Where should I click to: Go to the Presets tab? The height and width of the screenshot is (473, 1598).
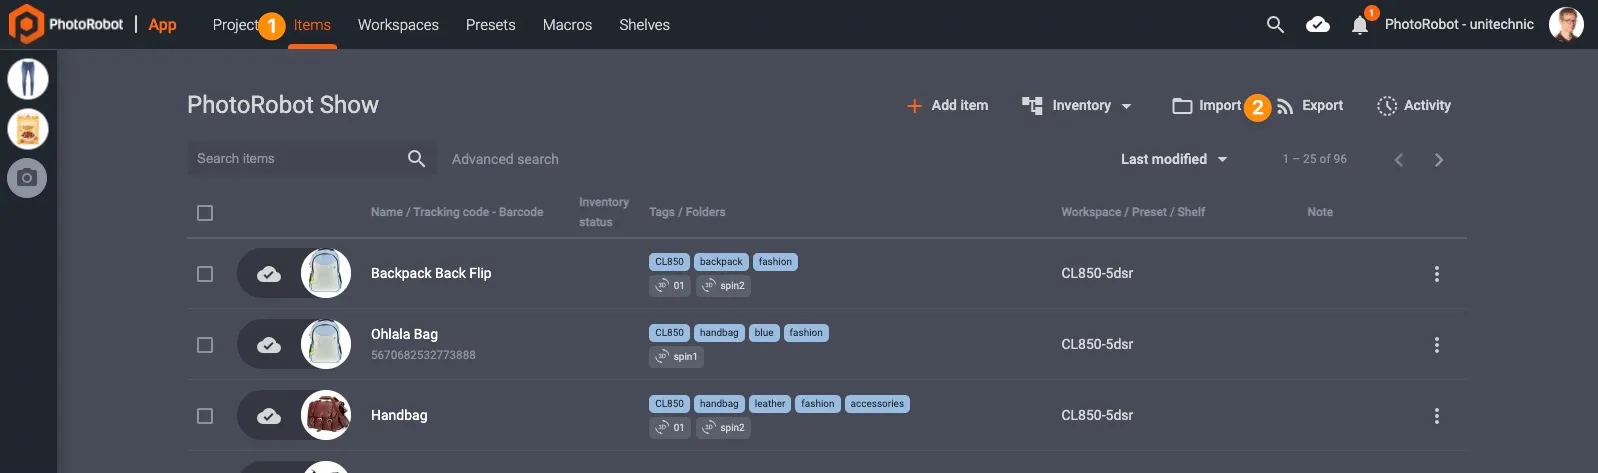tap(491, 25)
